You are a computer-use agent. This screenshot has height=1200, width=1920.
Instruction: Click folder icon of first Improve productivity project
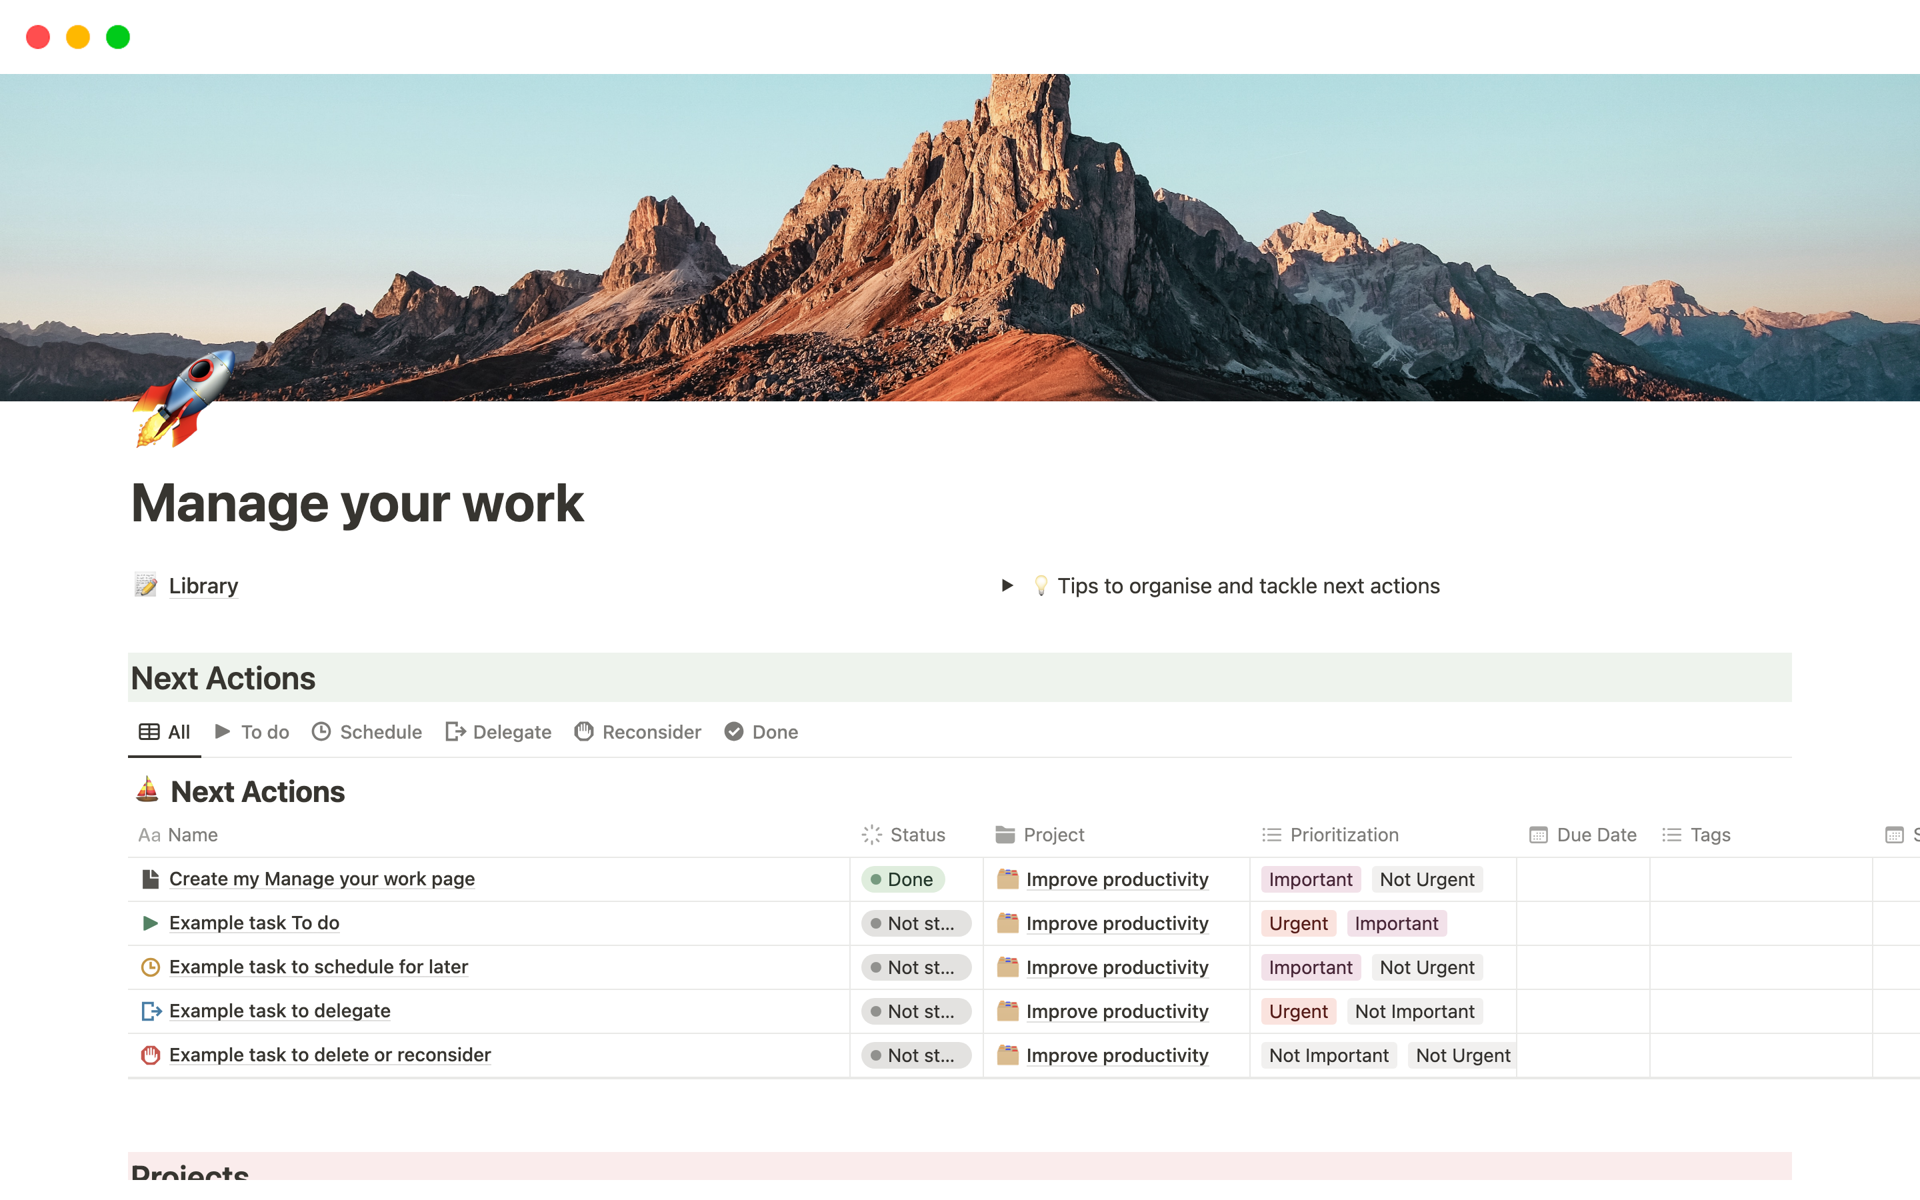pyautogui.click(x=1007, y=879)
